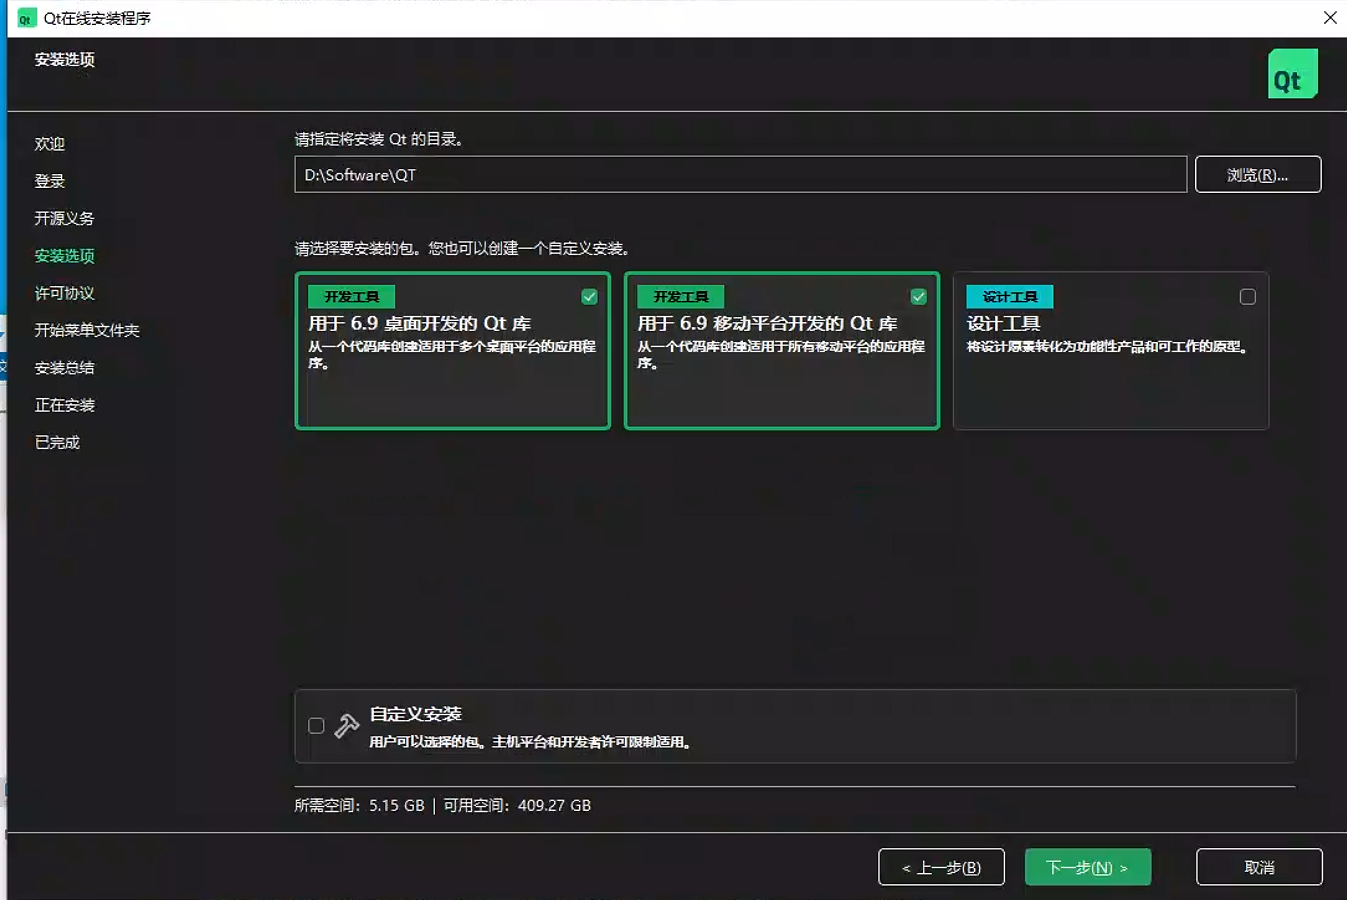Select 登录 step in the sidebar
1347x900 pixels.
(50, 181)
